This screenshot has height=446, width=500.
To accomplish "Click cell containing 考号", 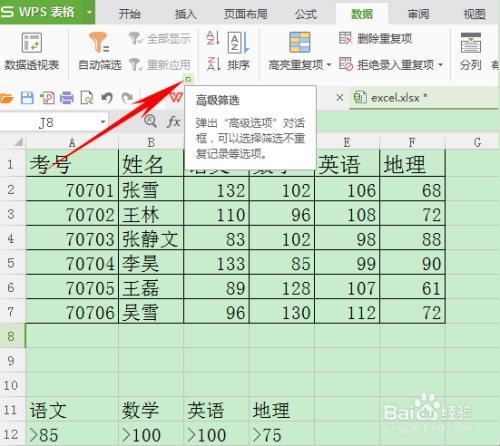I will [72, 163].
